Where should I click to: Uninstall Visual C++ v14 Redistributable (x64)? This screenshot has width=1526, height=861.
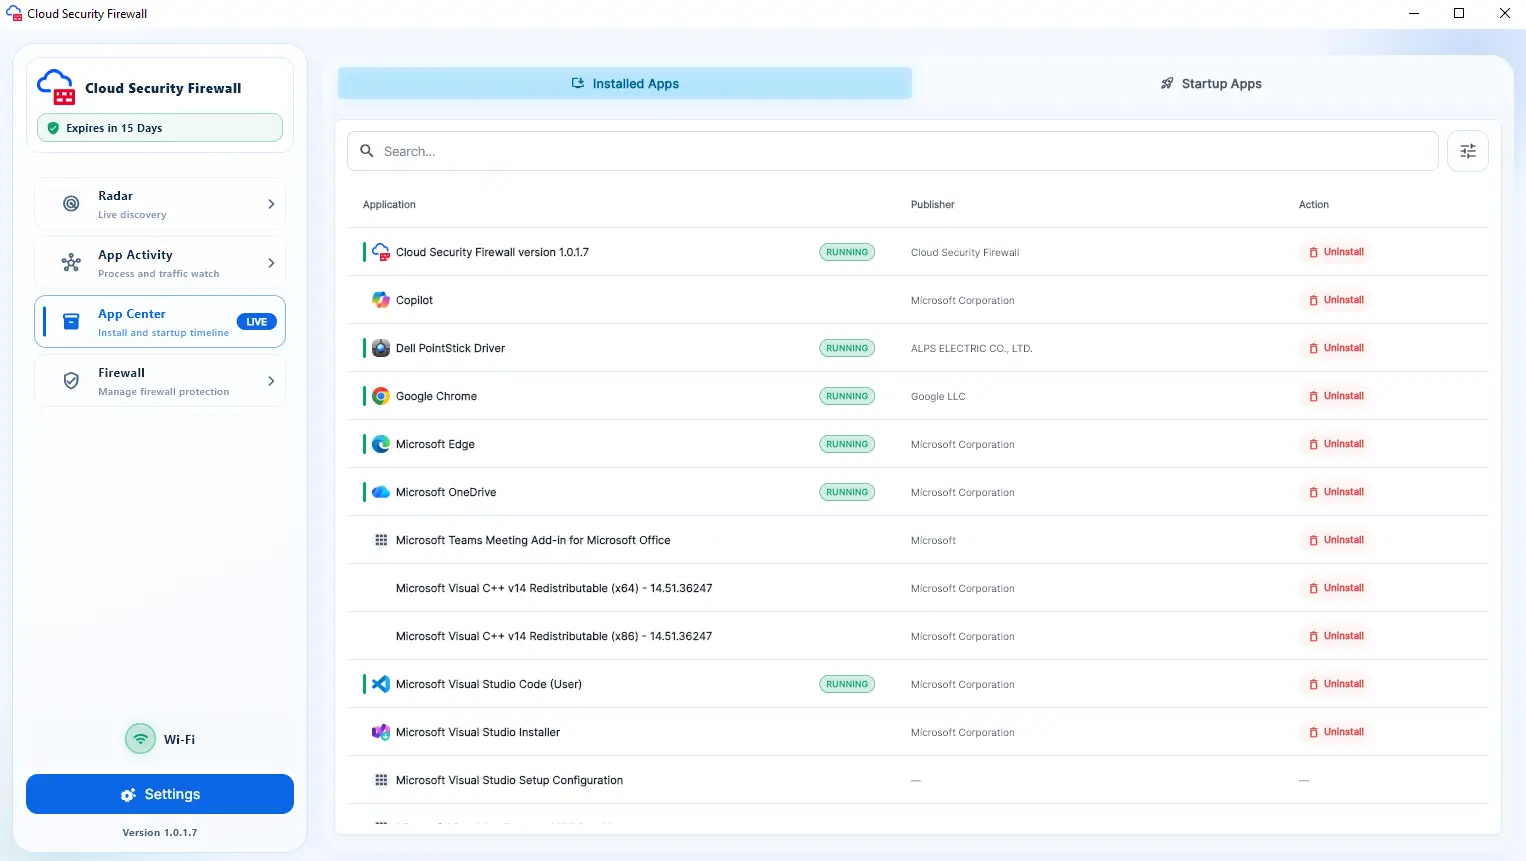pos(1336,588)
